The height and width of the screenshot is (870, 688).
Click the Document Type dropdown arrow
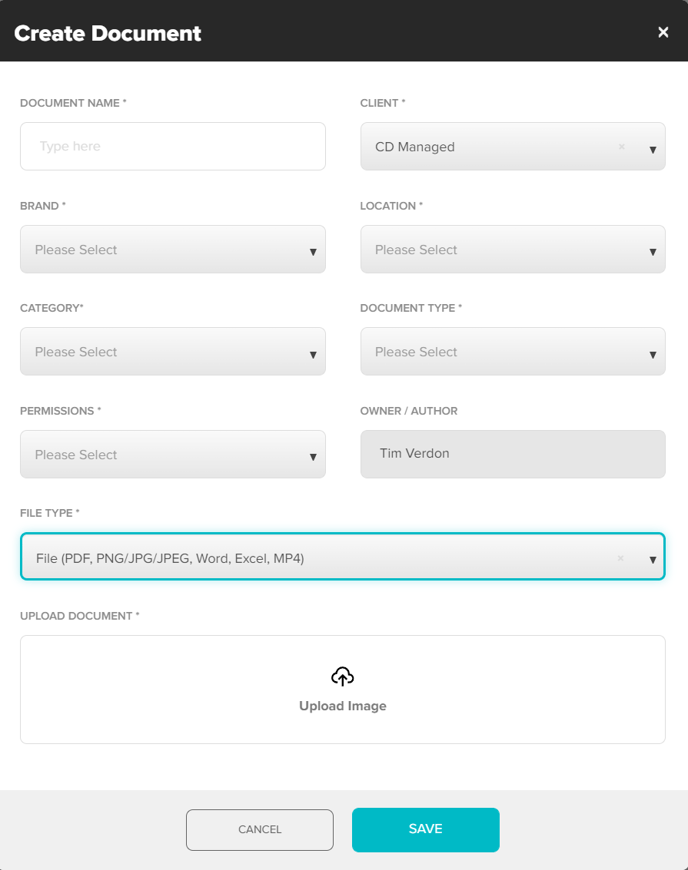coord(653,352)
